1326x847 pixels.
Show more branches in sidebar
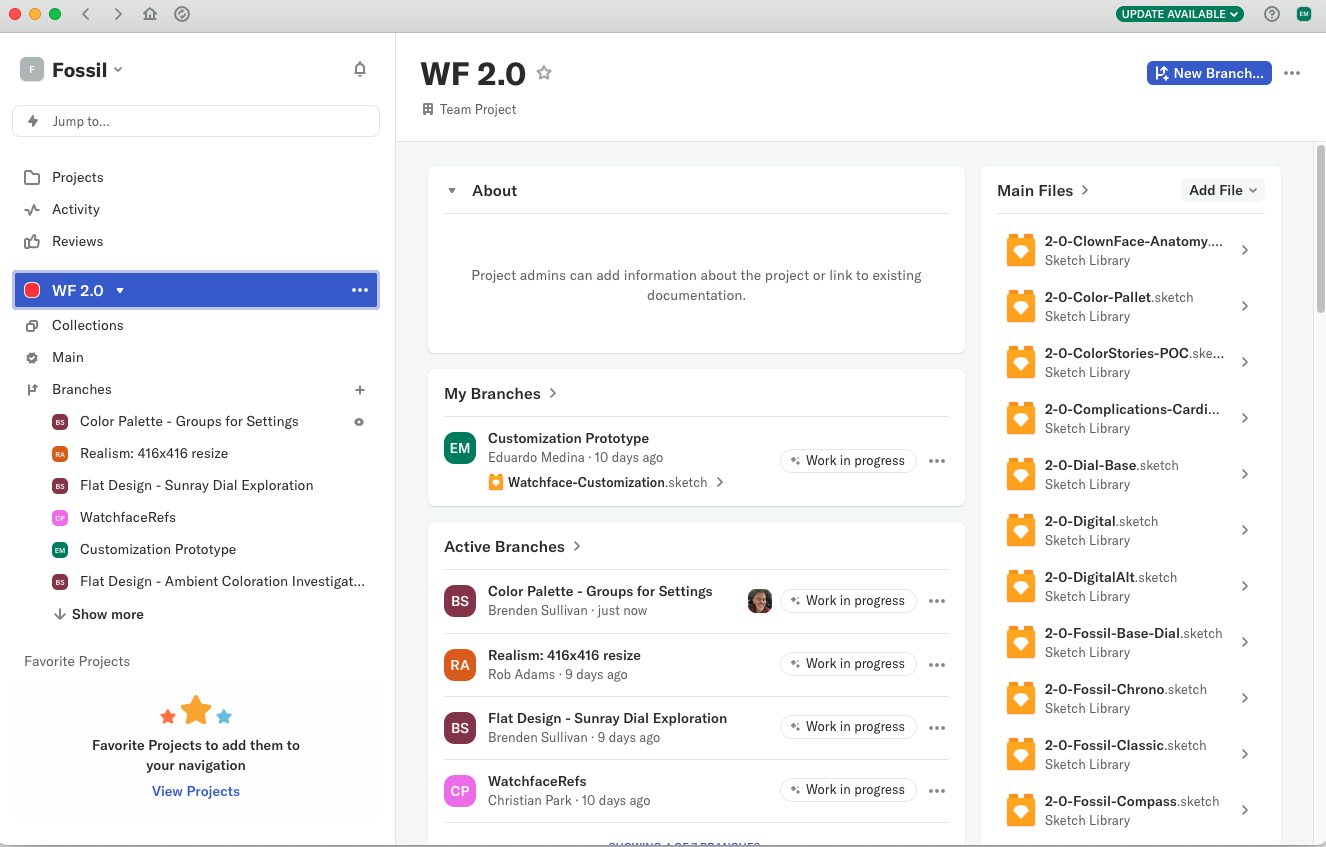click(x=99, y=614)
